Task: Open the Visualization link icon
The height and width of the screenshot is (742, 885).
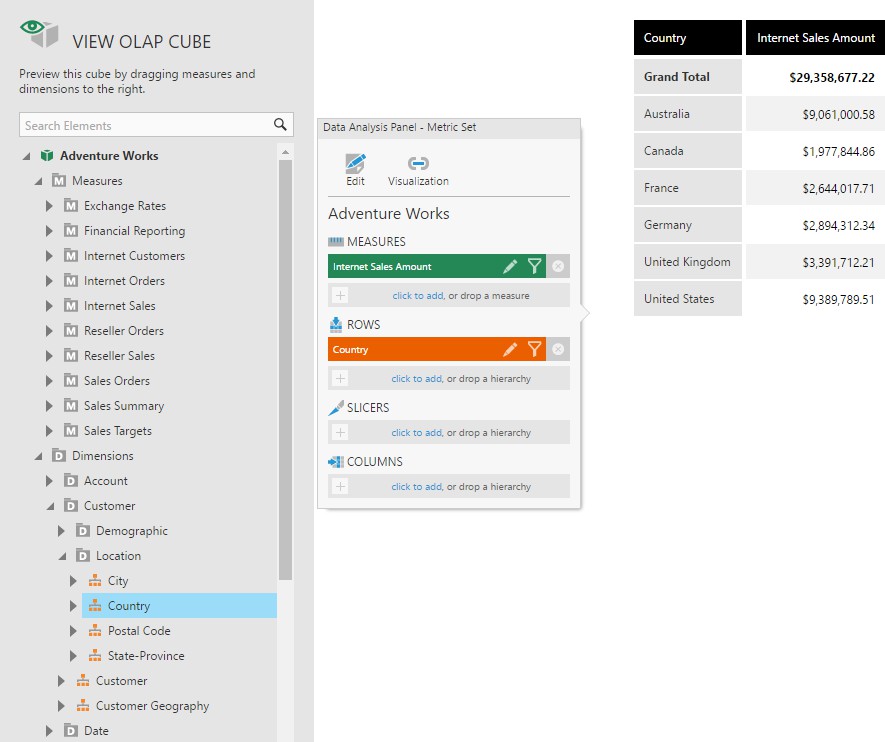Action: tap(418, 164)
